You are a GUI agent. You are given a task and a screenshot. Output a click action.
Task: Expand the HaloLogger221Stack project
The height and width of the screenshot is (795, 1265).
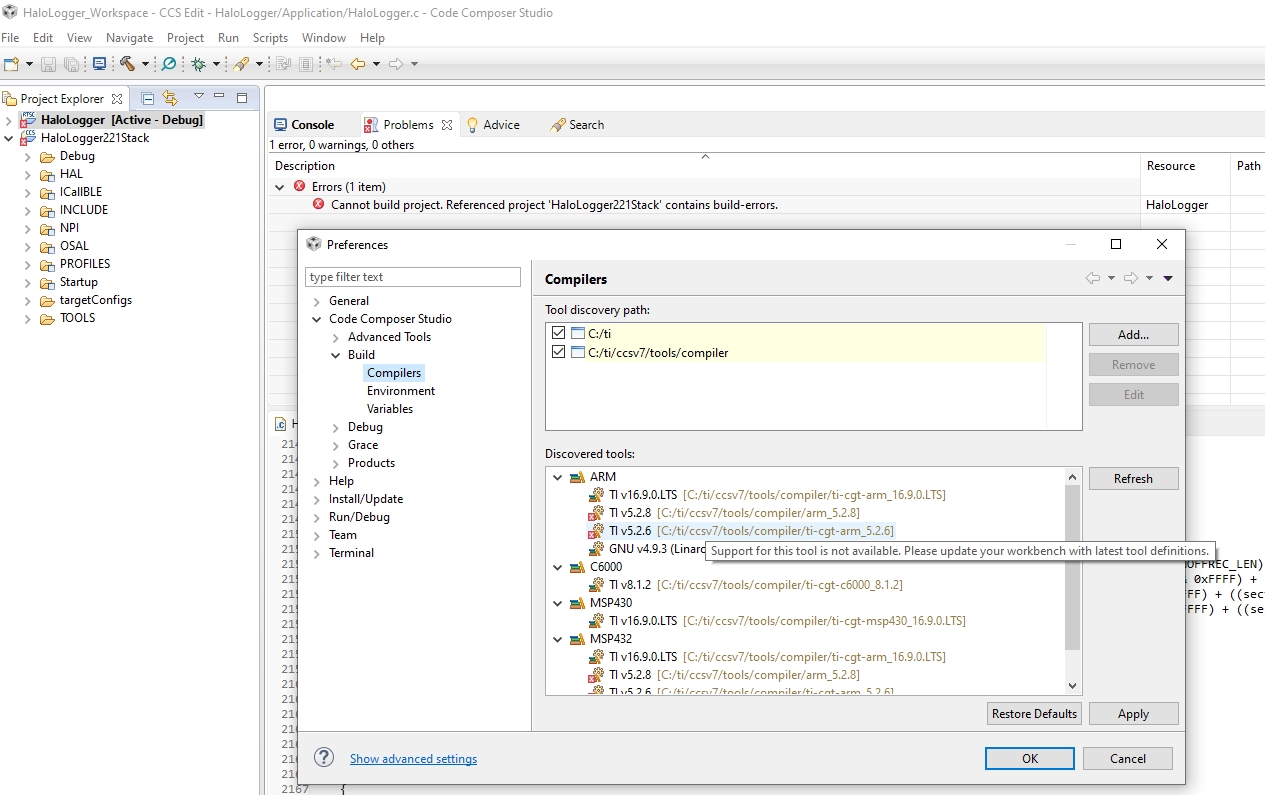point(7,137)
